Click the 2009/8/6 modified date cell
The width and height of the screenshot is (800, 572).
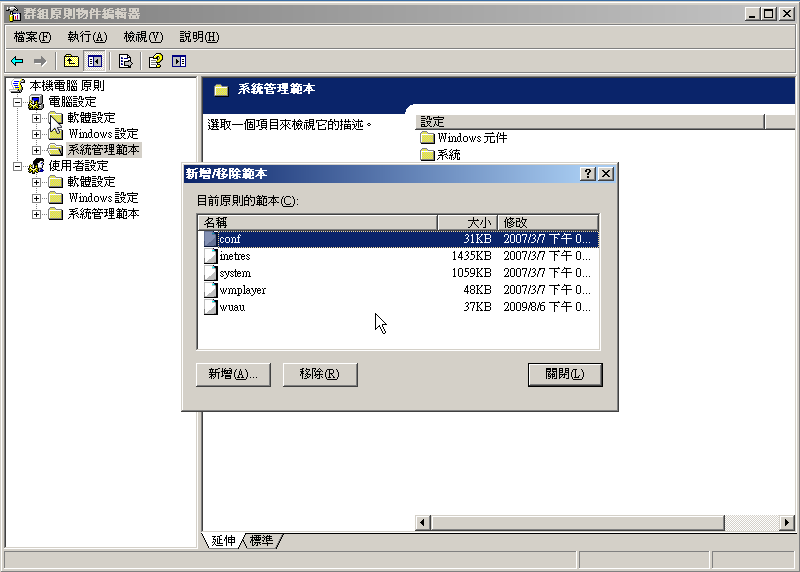tap(547, 307)
